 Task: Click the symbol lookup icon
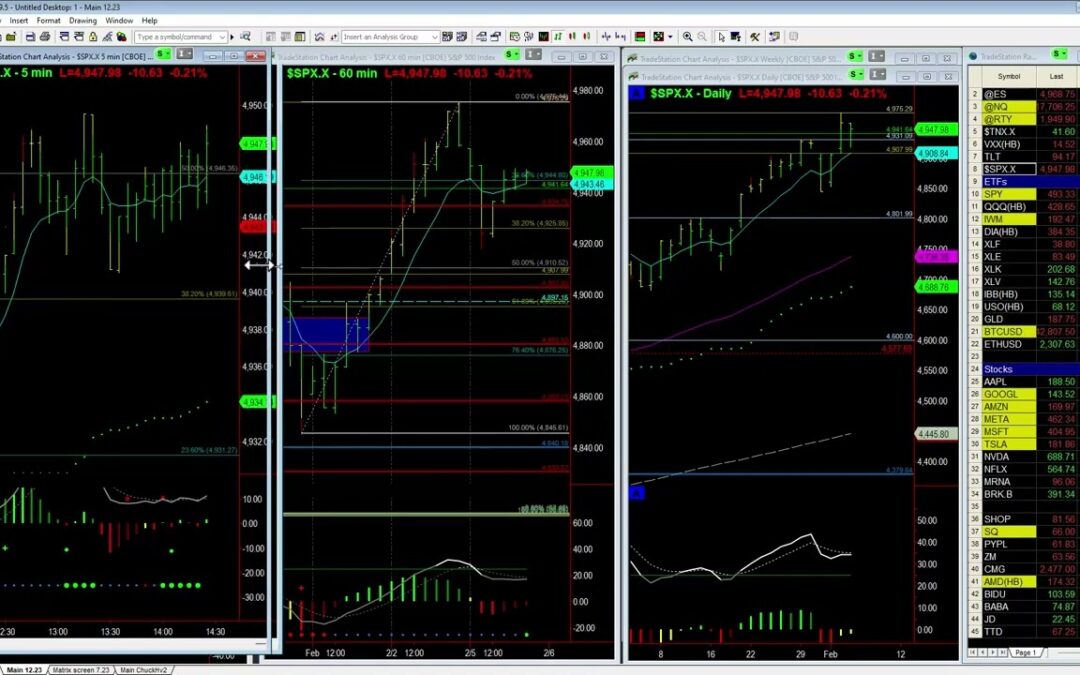[x=245, y=37]
